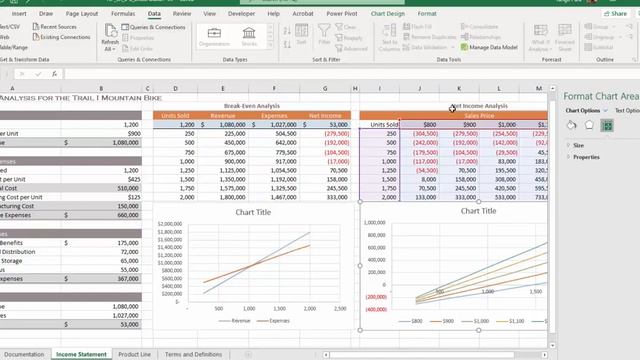Select column D header
This screenshot has height=360, width=640.
[175, 88]
